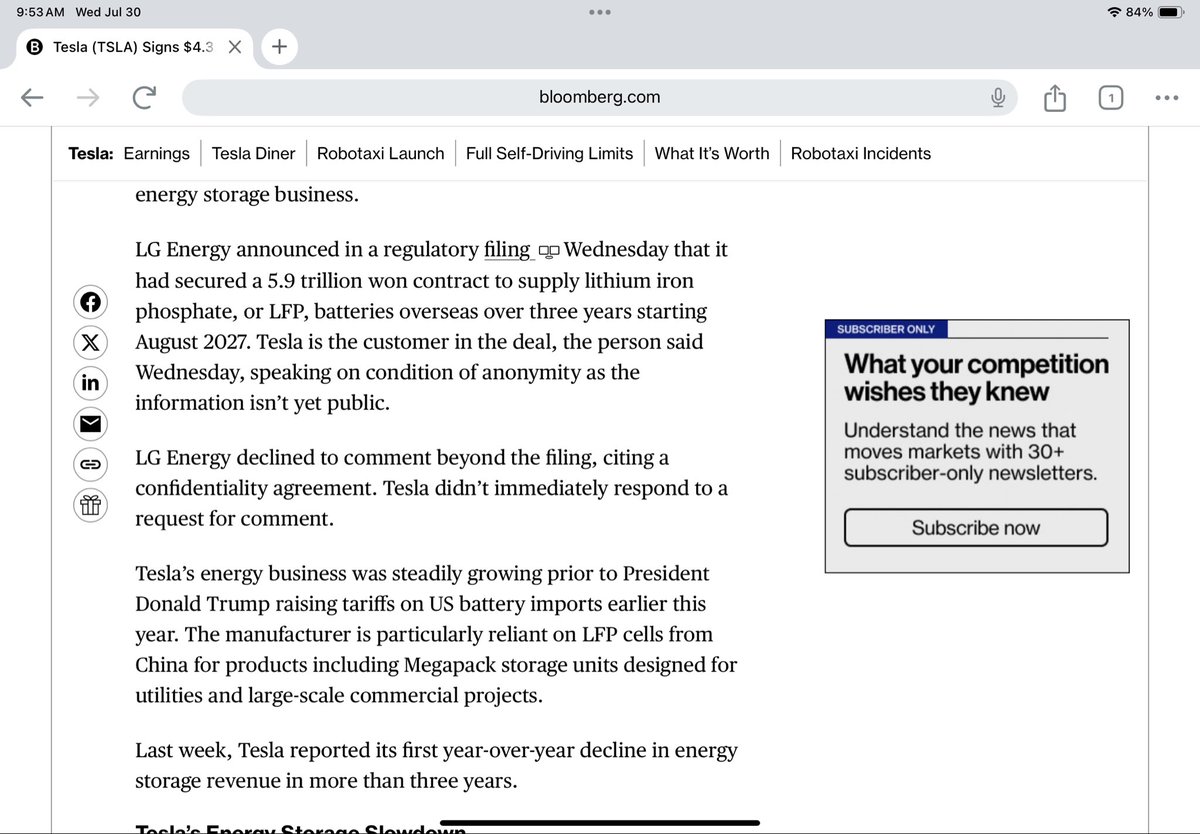
Task: Tap the Wed Jul 30 date
Action: coord(109,12)
